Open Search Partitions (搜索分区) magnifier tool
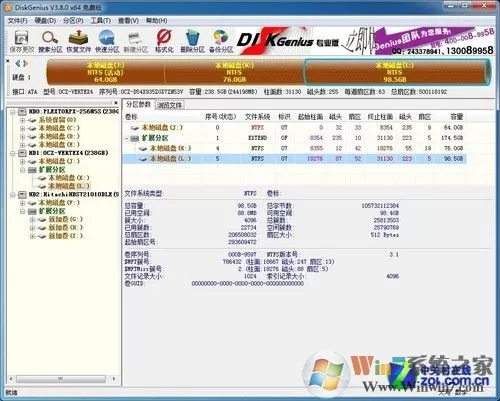The image size is (500, 401). point(50,42)
